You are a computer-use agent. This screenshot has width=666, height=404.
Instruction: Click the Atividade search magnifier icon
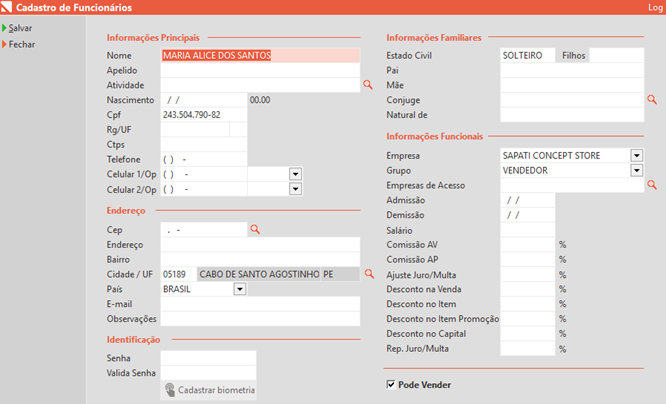368,85
